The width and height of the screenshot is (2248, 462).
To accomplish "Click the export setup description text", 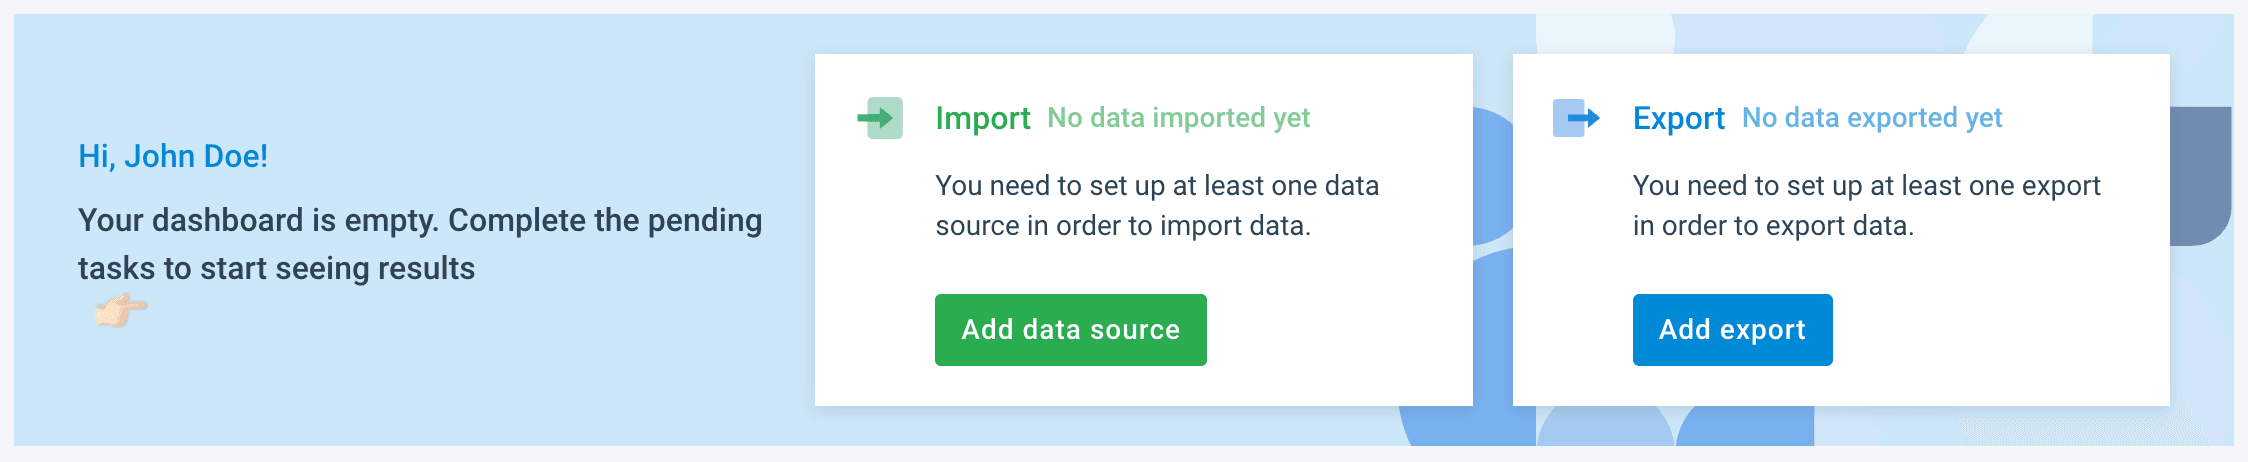I will coord(1866,206).
